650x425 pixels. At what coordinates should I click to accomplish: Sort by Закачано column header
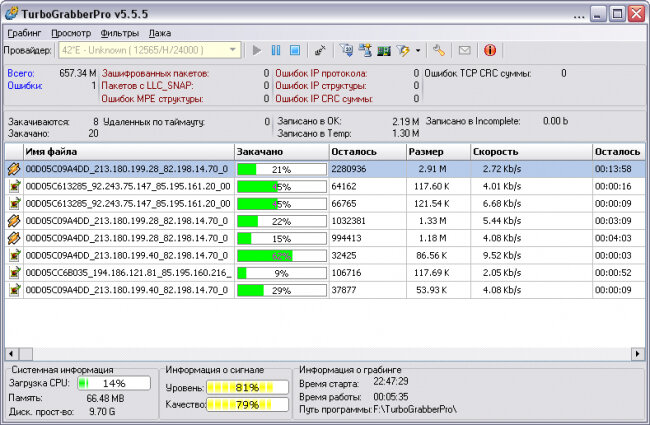tap(282, 152)
